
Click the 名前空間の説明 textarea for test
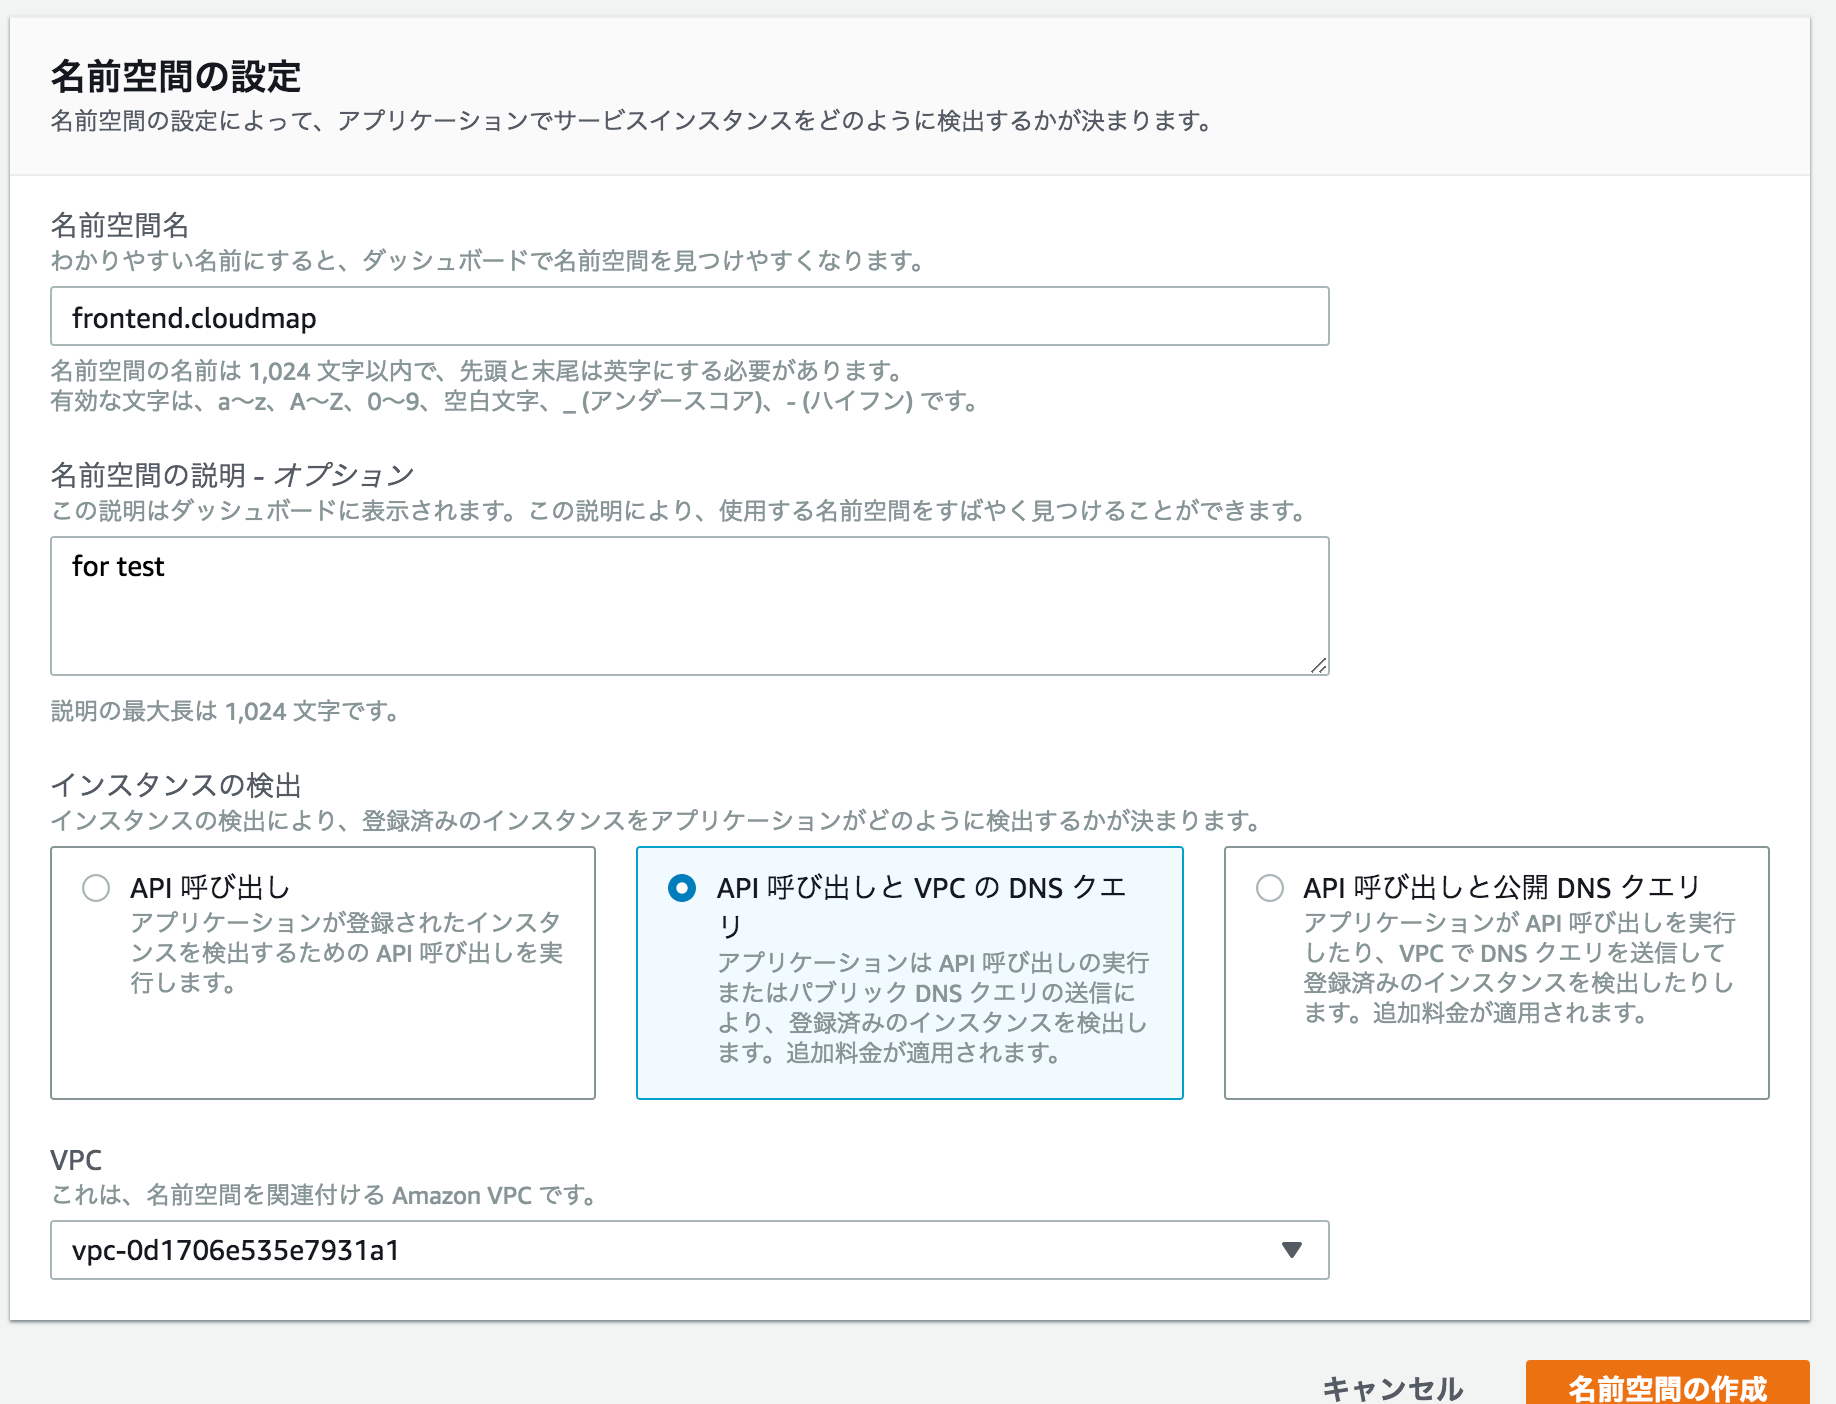tap(689, 606)
